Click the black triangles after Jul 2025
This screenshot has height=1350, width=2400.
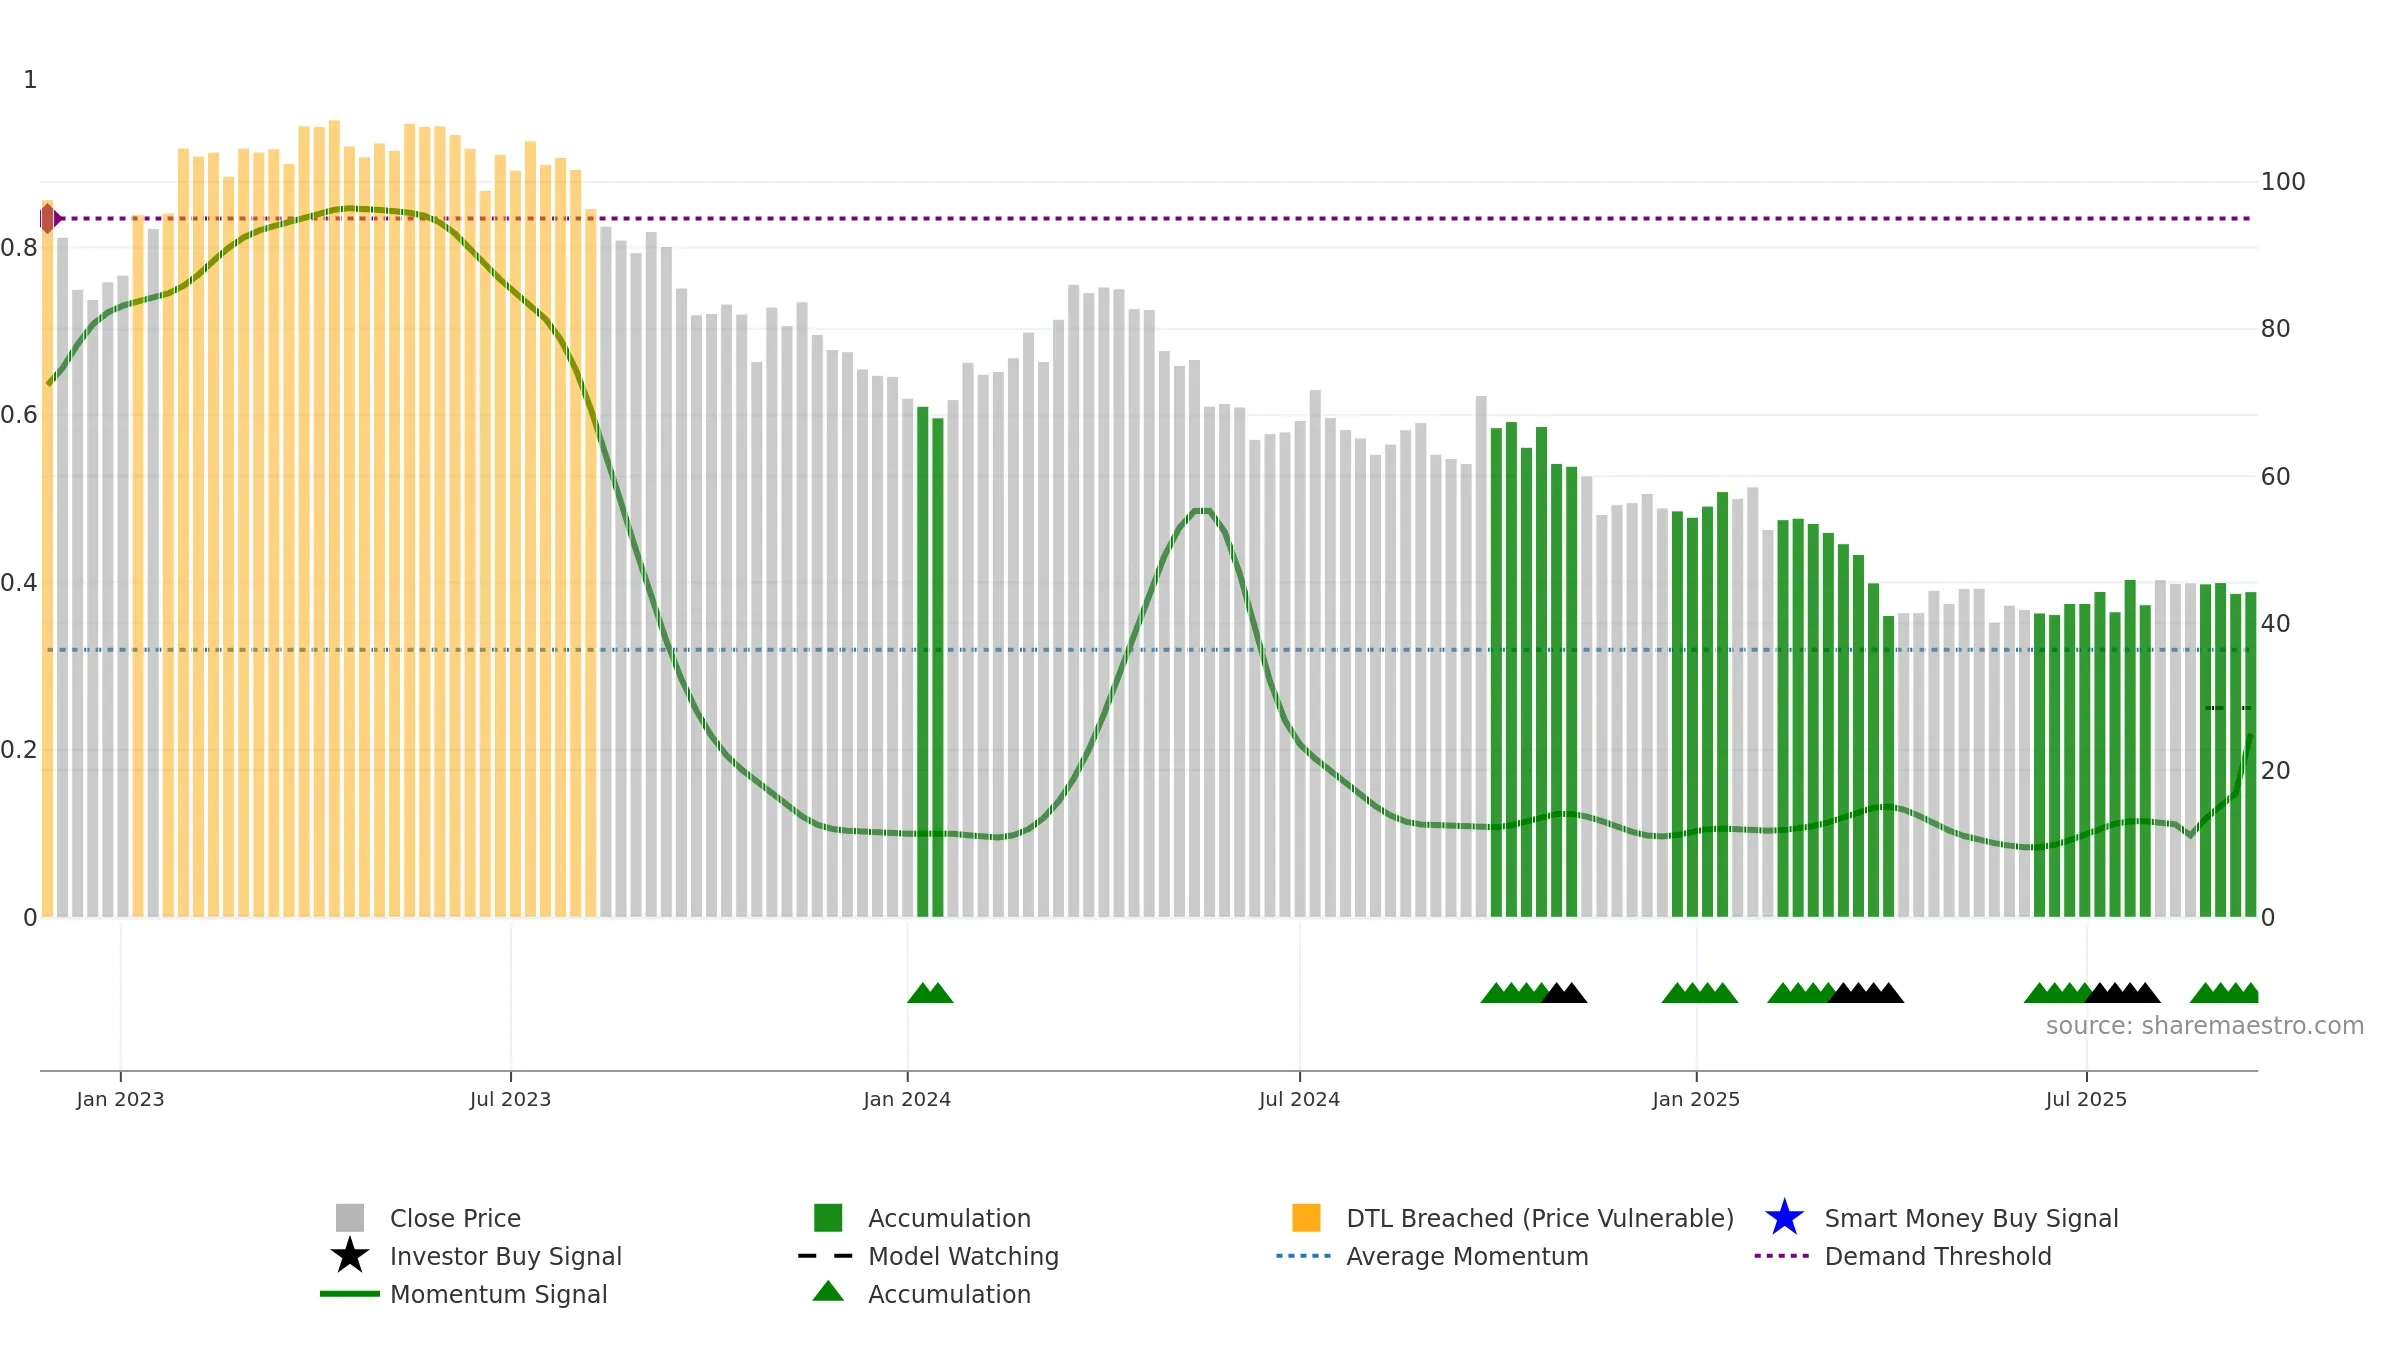2122,993
